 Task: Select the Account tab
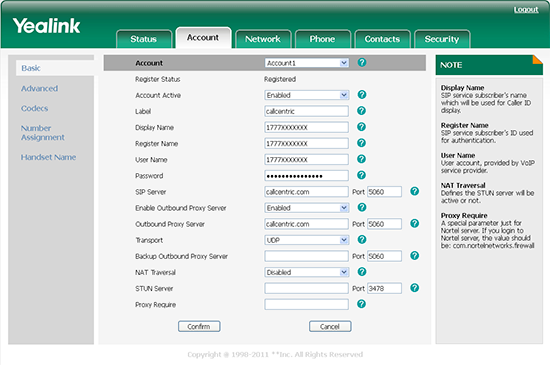(x=203, y=38)
